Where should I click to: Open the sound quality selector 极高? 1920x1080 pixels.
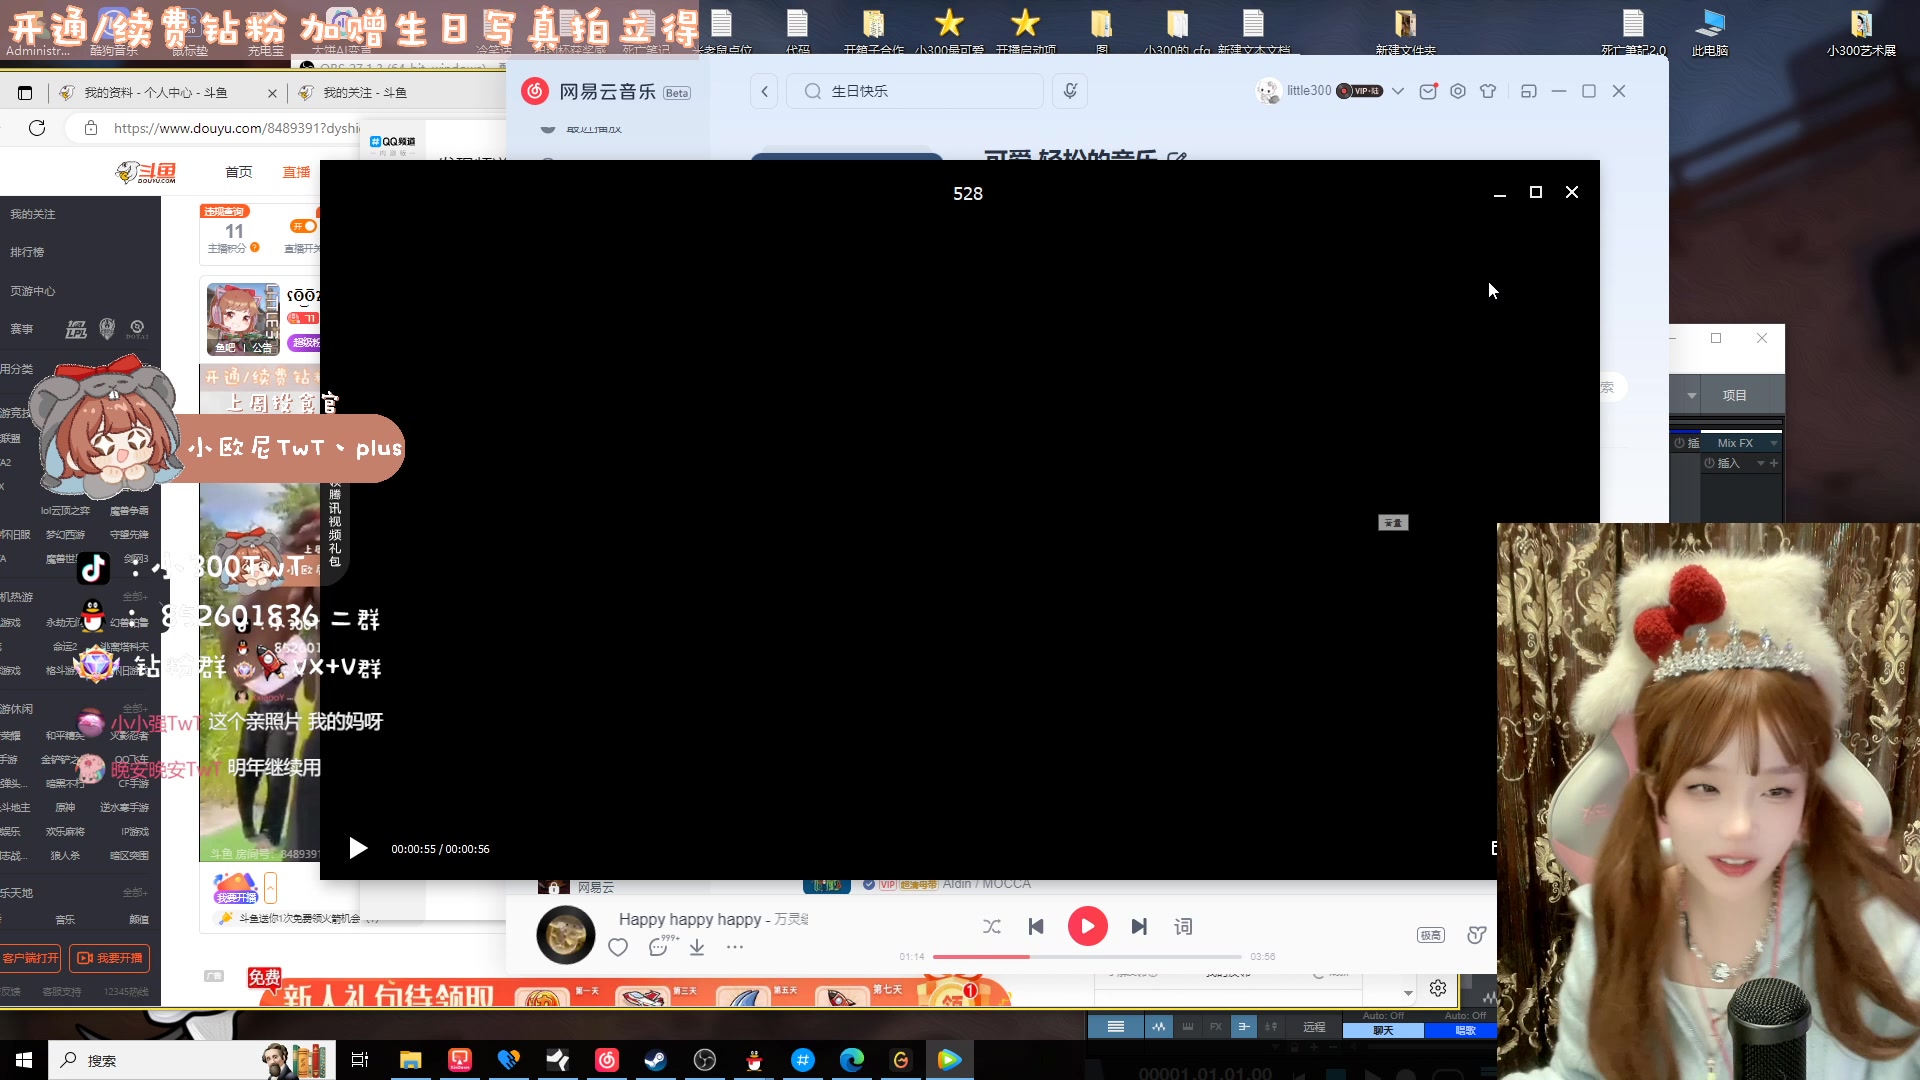[x=1431, y=935]
